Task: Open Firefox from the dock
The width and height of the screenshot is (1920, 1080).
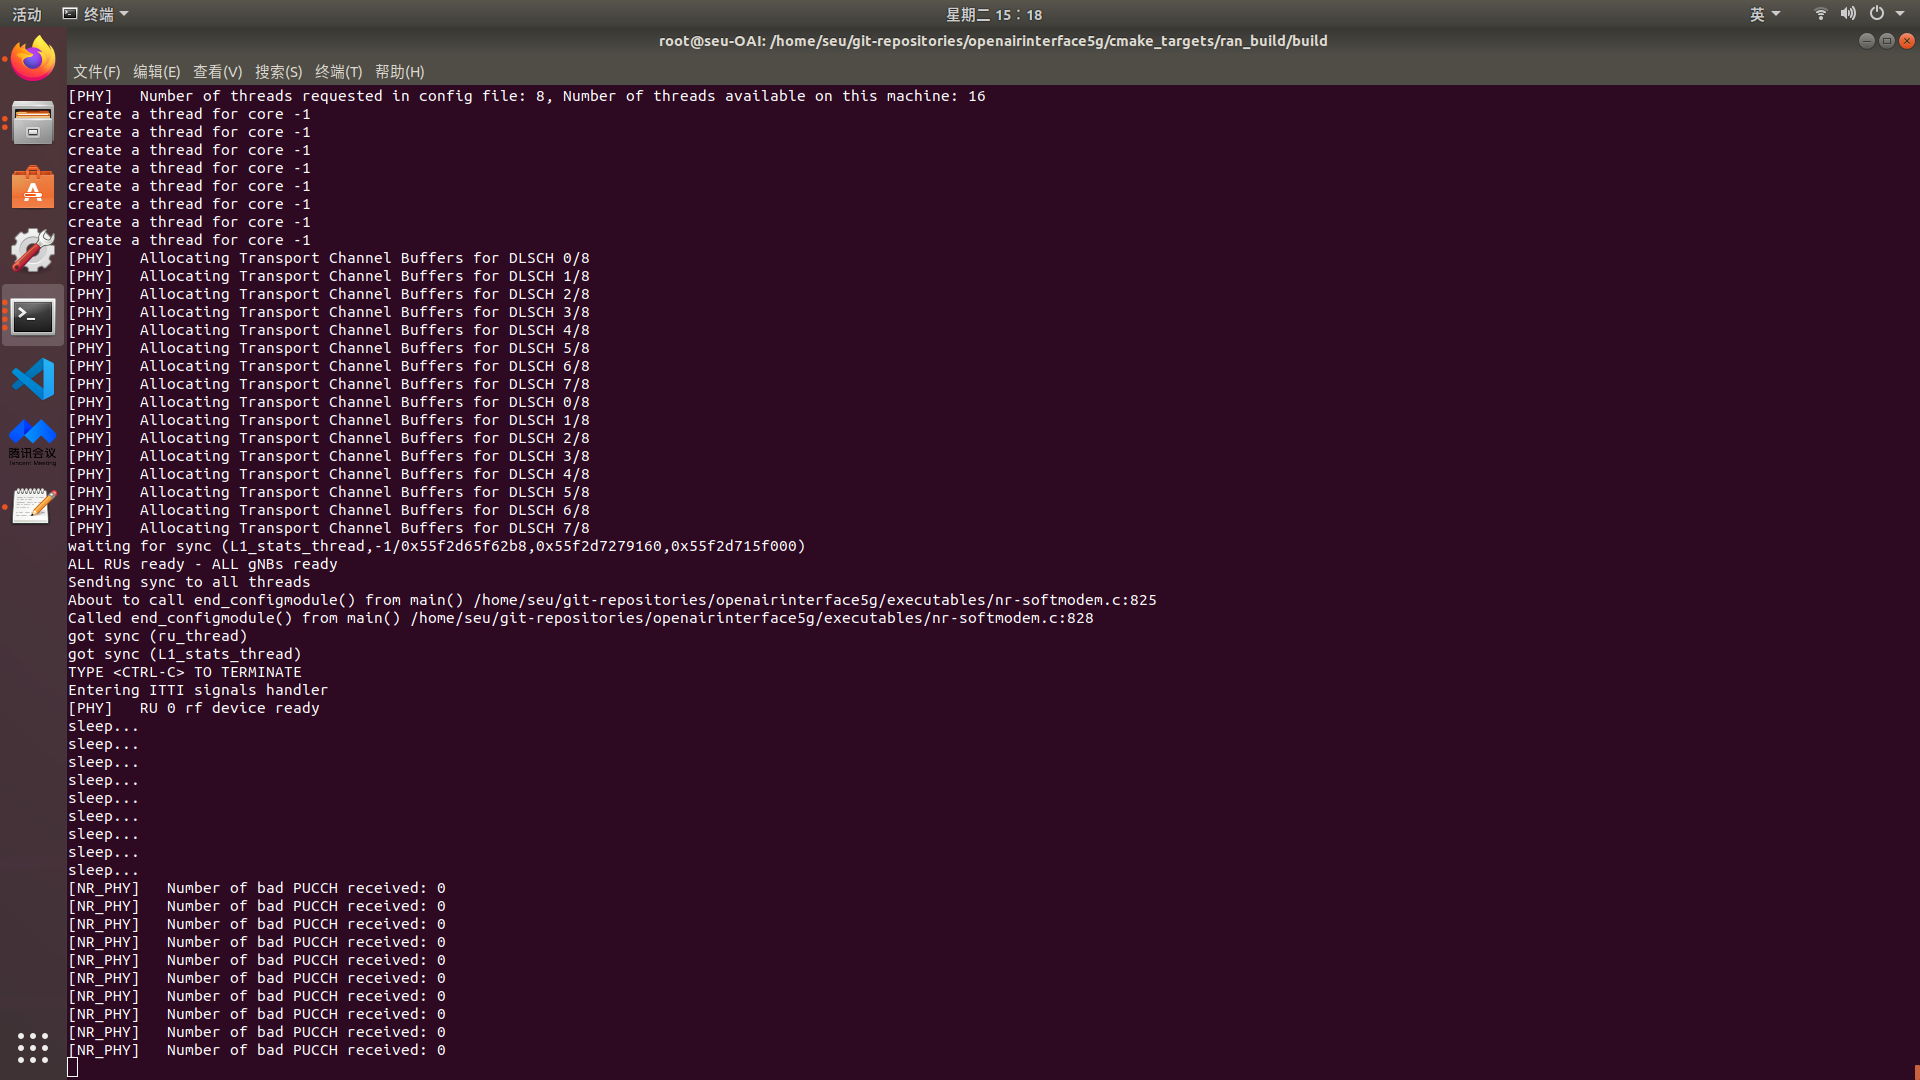Action: tap(33, 59)
